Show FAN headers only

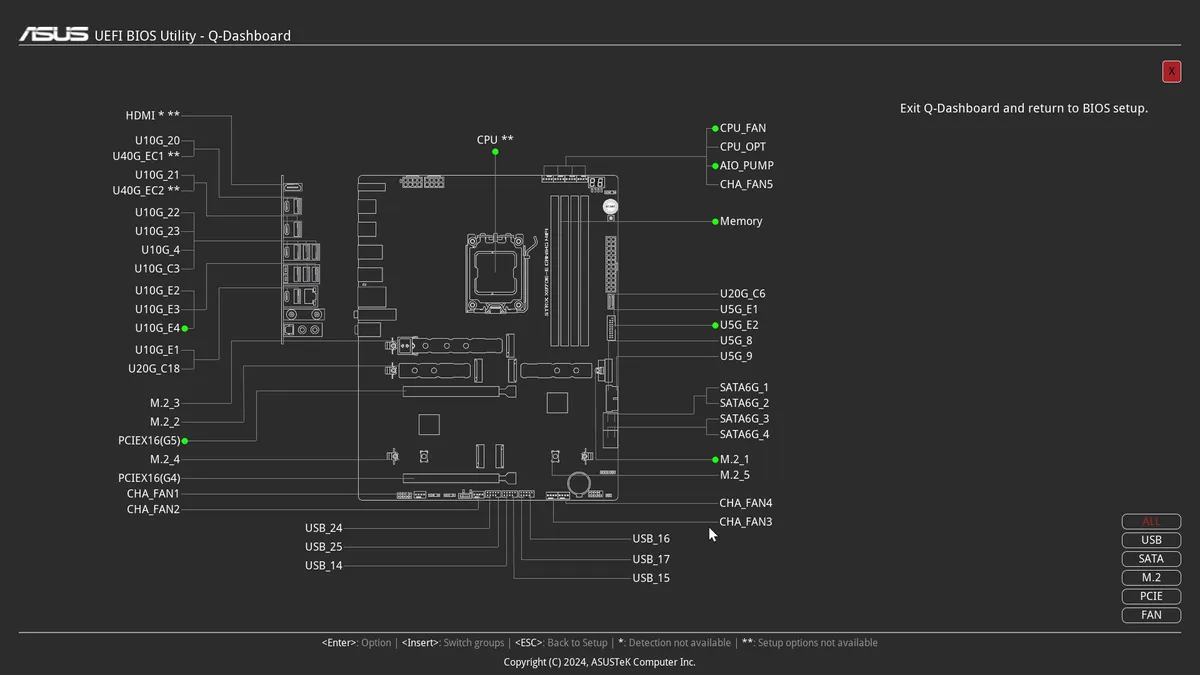(x=1151, y=615)
